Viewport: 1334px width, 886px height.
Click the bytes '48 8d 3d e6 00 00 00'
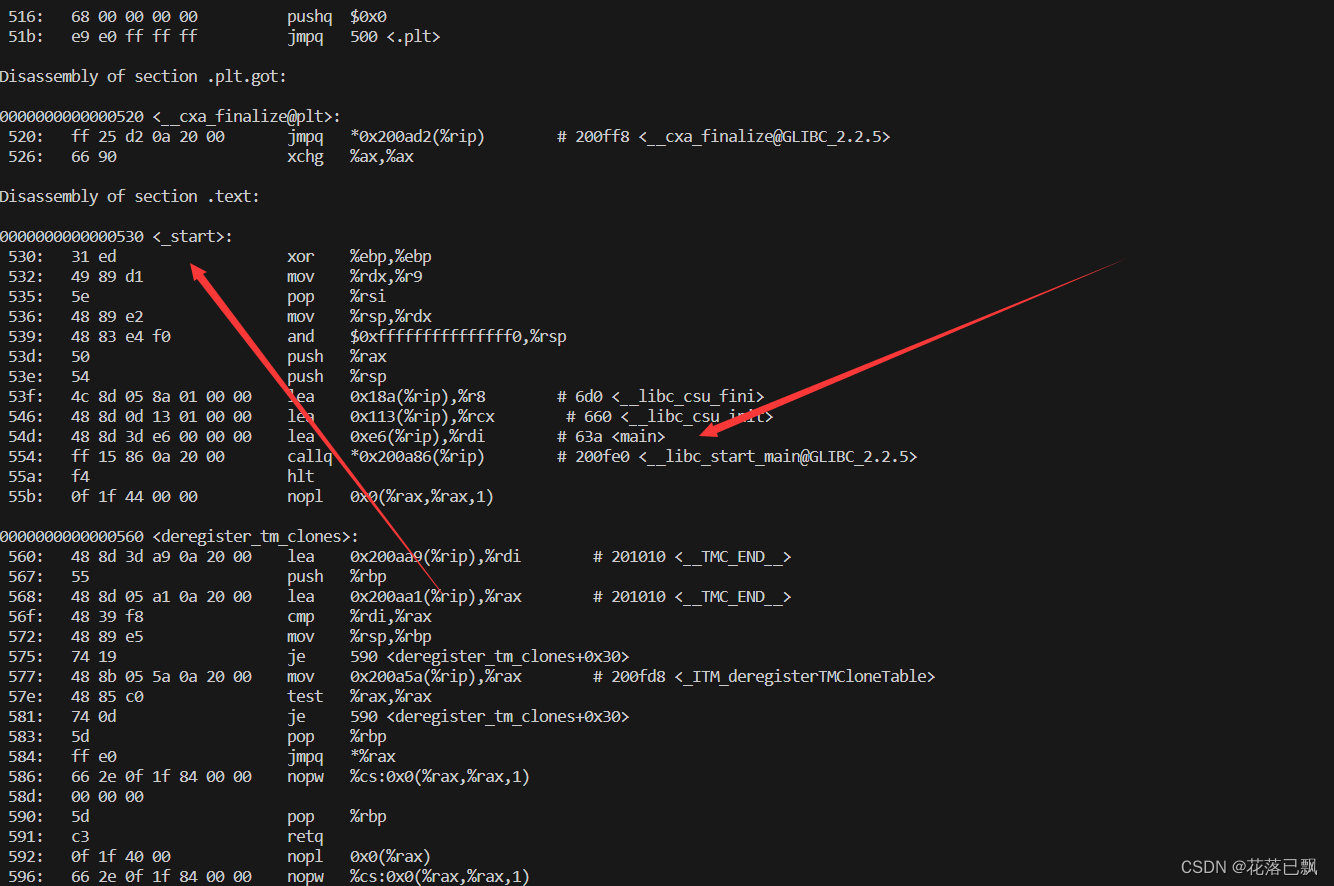point(161,437)
